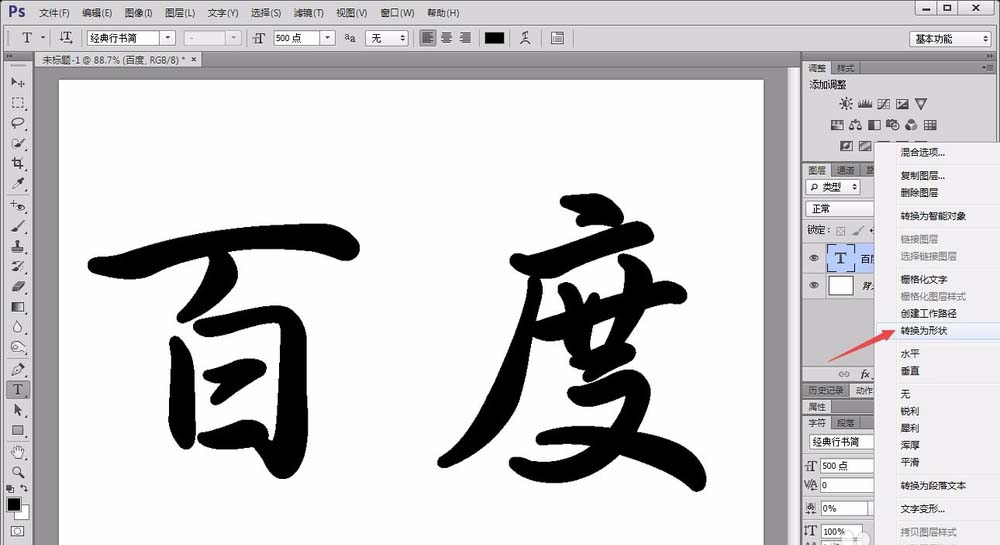
Task: Choose 创建工作路径 from context menu
Action: [929, 314]
